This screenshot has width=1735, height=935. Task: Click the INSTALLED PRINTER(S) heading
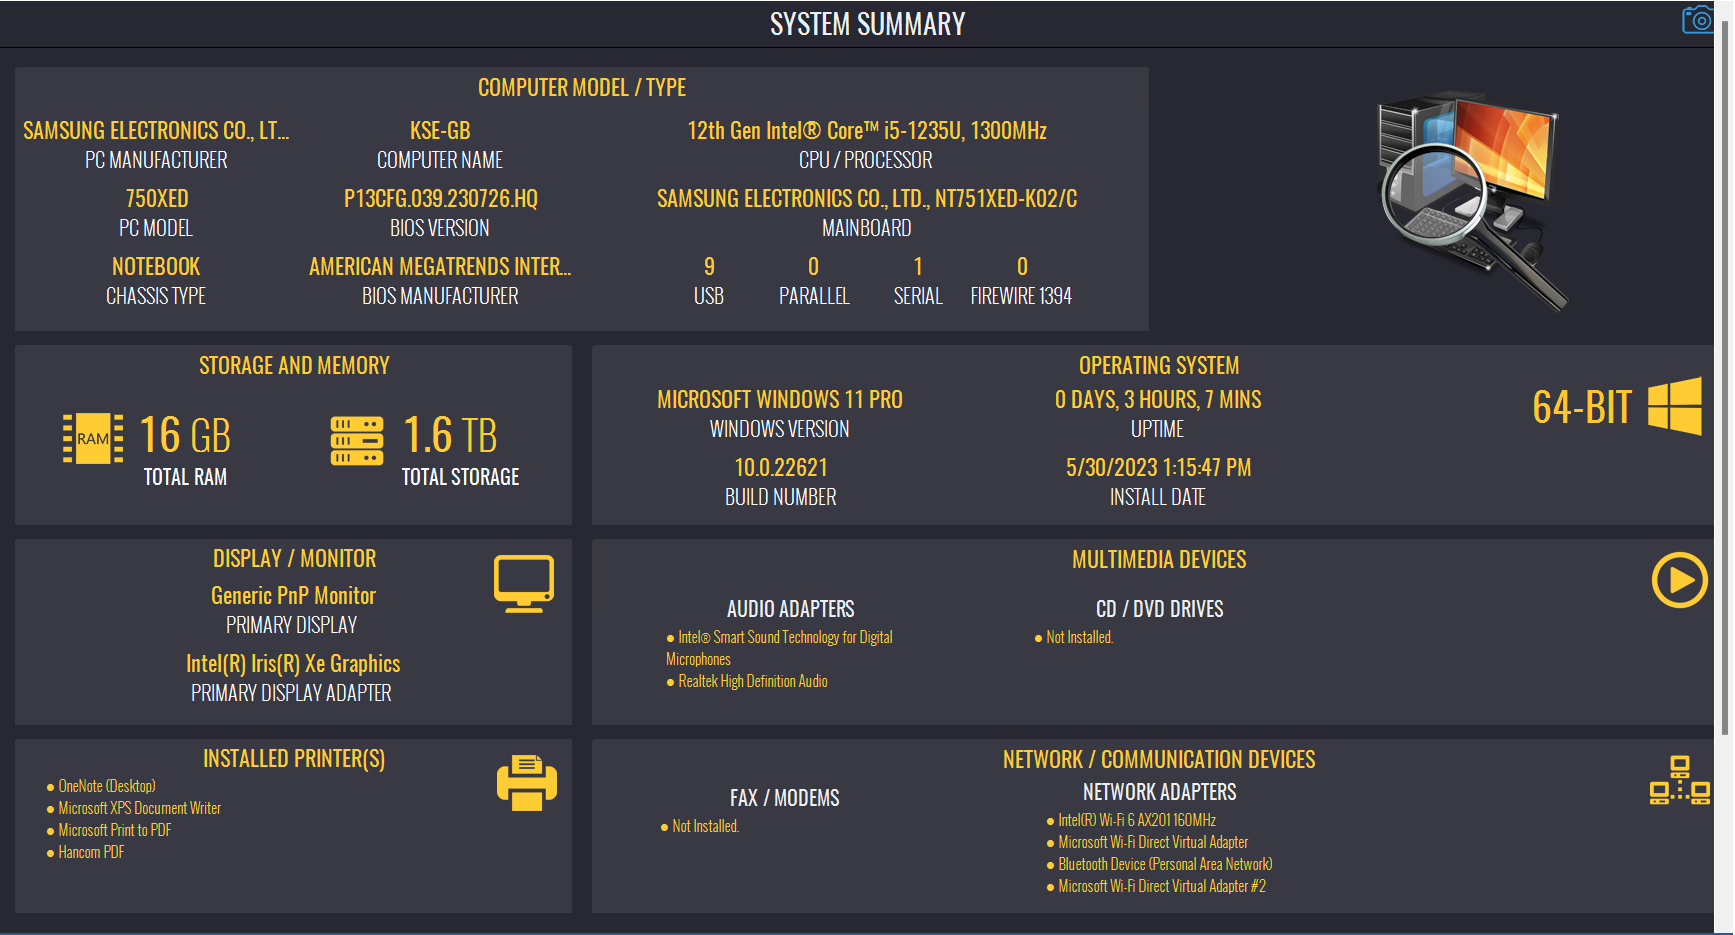(x=294, y=759)
